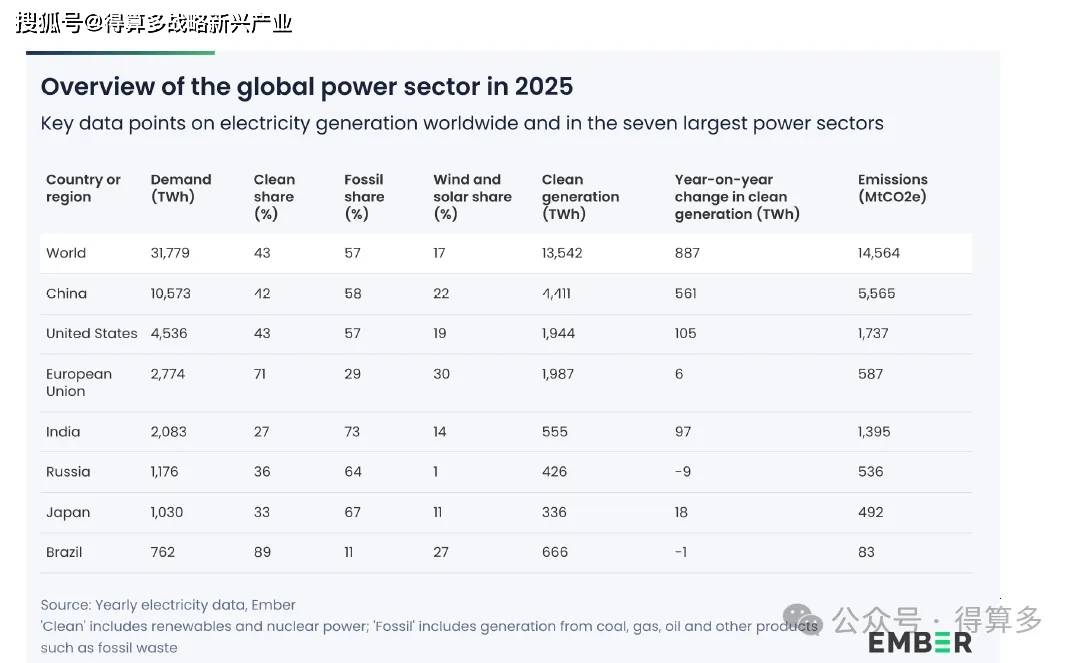Viewport: 1076px width, 663px height.
Task: Select 'Clean generation (TWh)' column header
Action: [580, 196]
